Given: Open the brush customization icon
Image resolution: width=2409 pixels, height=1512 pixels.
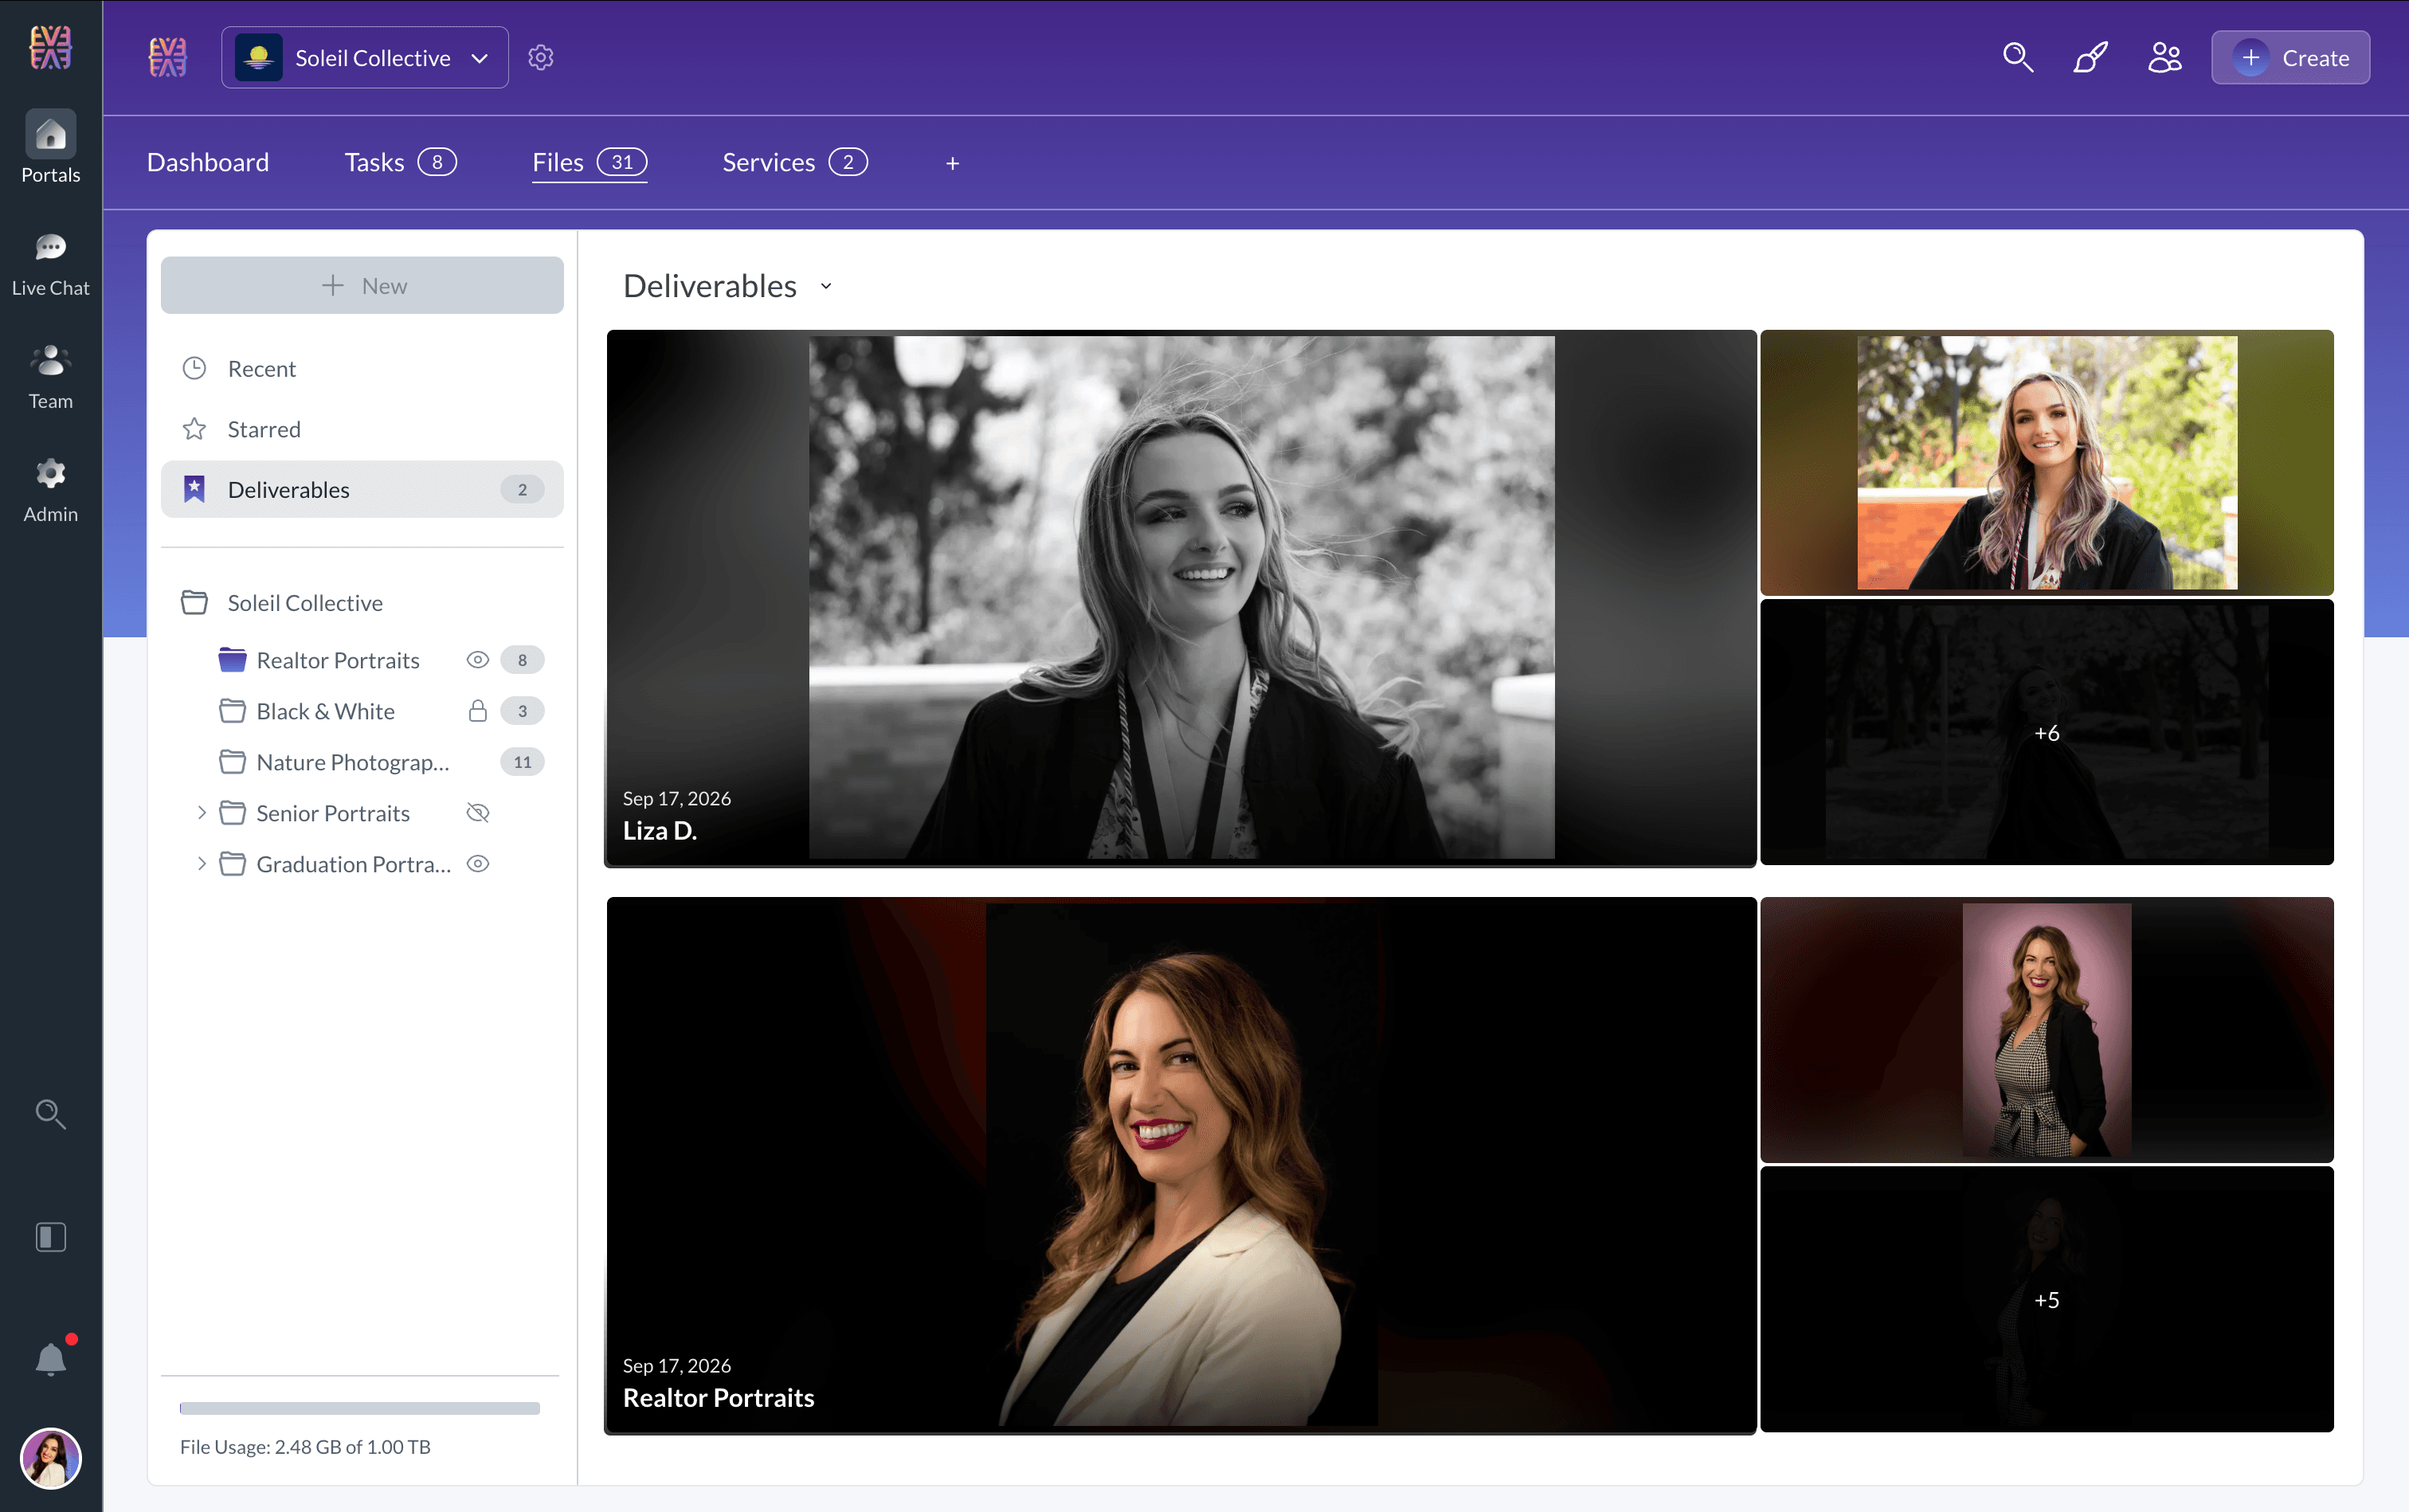Looking at the screenshot, I should pyautogui.click(x=2091, y=57).
